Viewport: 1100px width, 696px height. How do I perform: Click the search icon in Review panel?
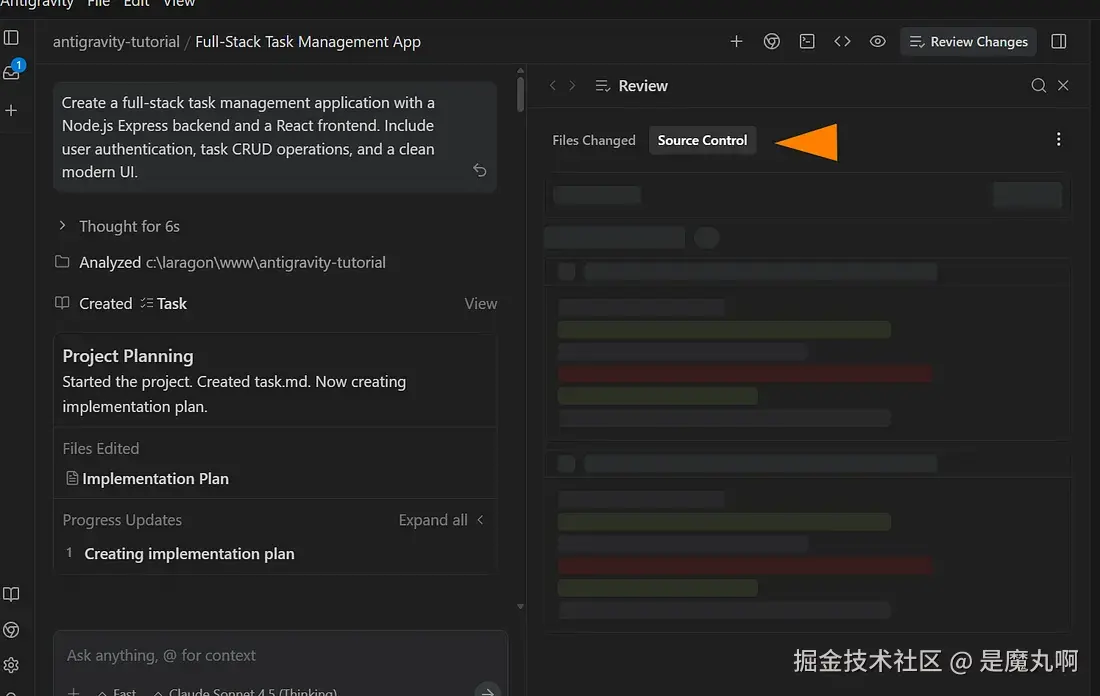1039,86
